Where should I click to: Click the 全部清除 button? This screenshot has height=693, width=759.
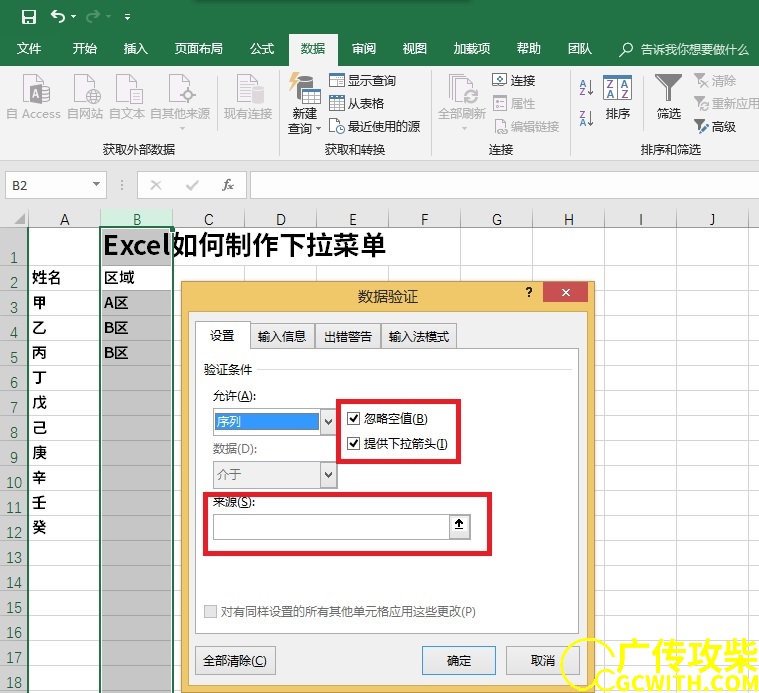(x=235, y=661)
